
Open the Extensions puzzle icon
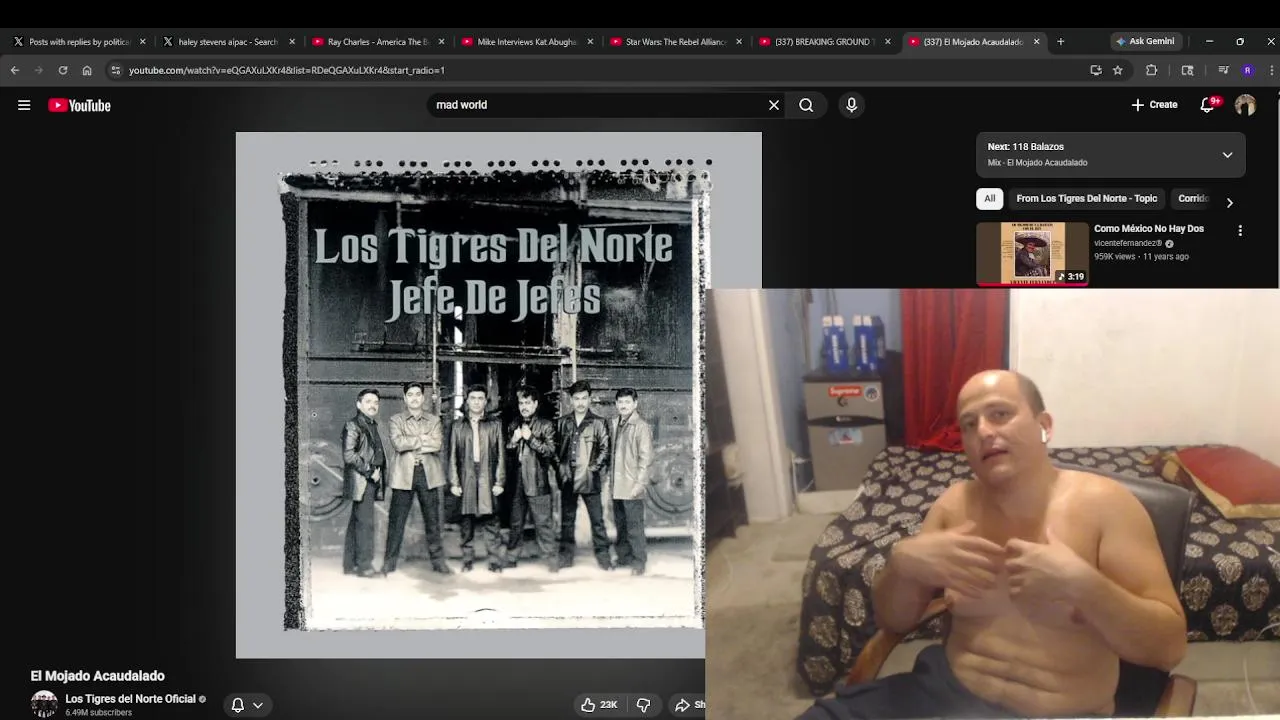click(1152, 70)
